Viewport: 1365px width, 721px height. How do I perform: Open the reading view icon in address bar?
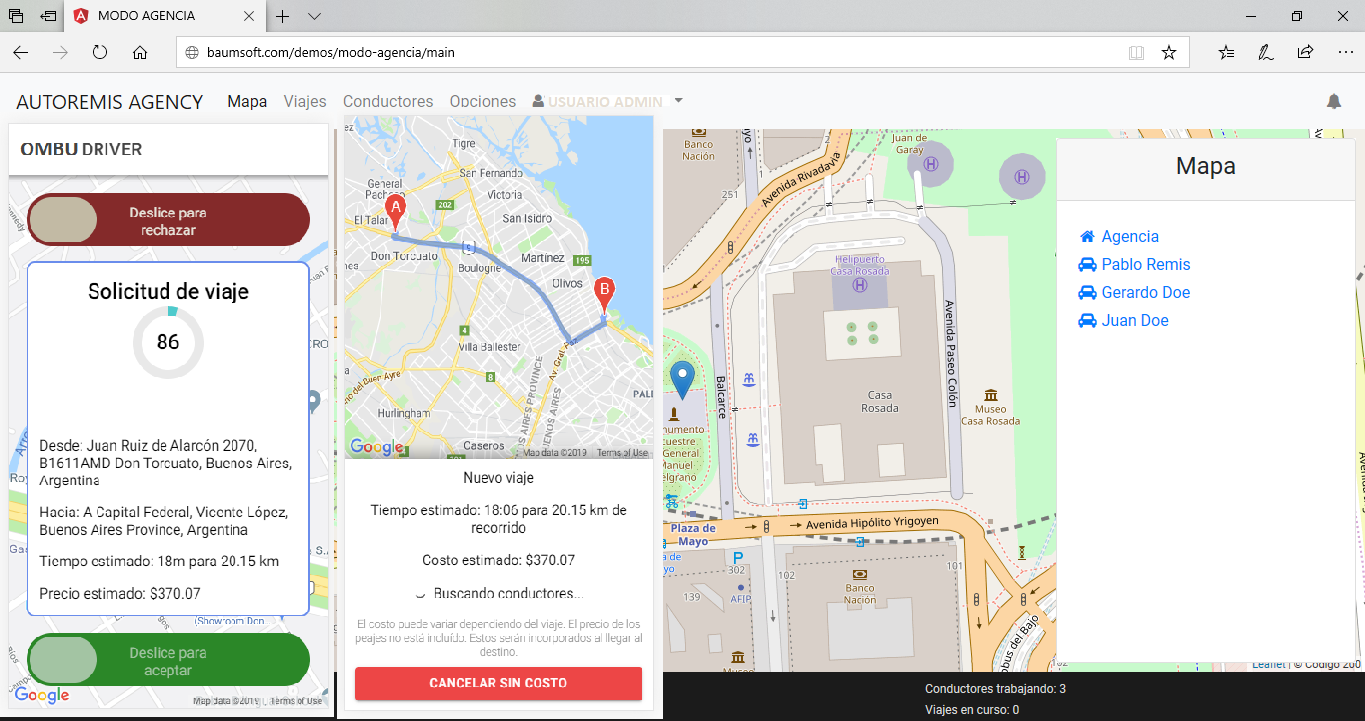1136,52
